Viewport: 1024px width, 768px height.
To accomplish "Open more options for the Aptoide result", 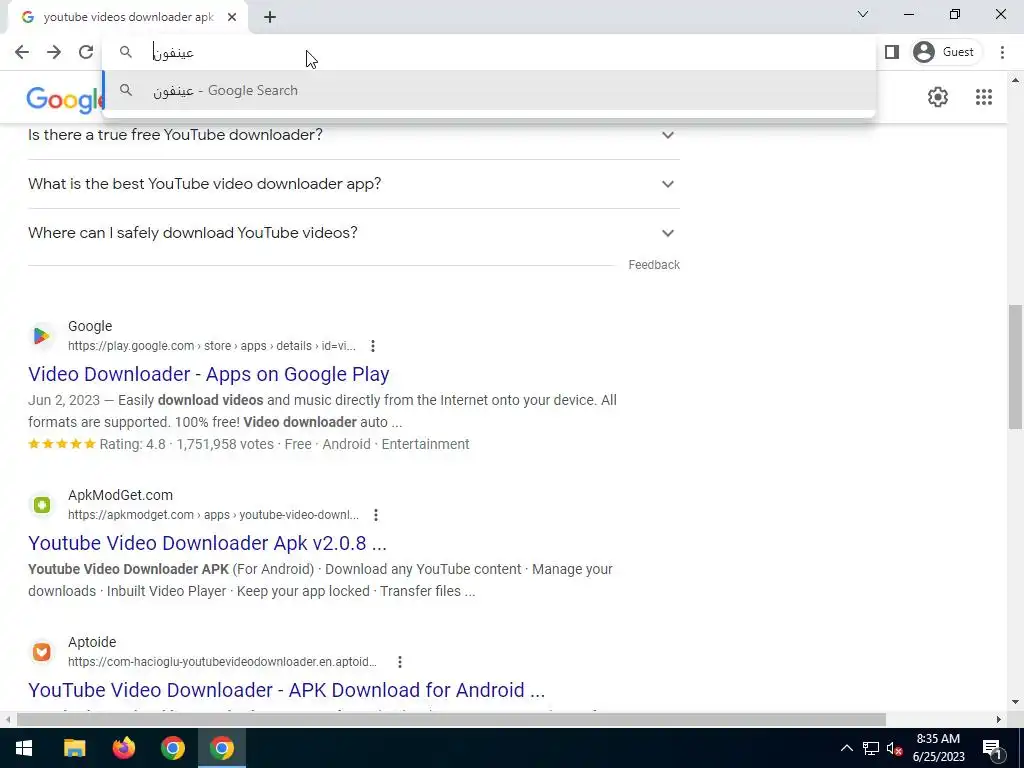I will [x=400, y=662].
